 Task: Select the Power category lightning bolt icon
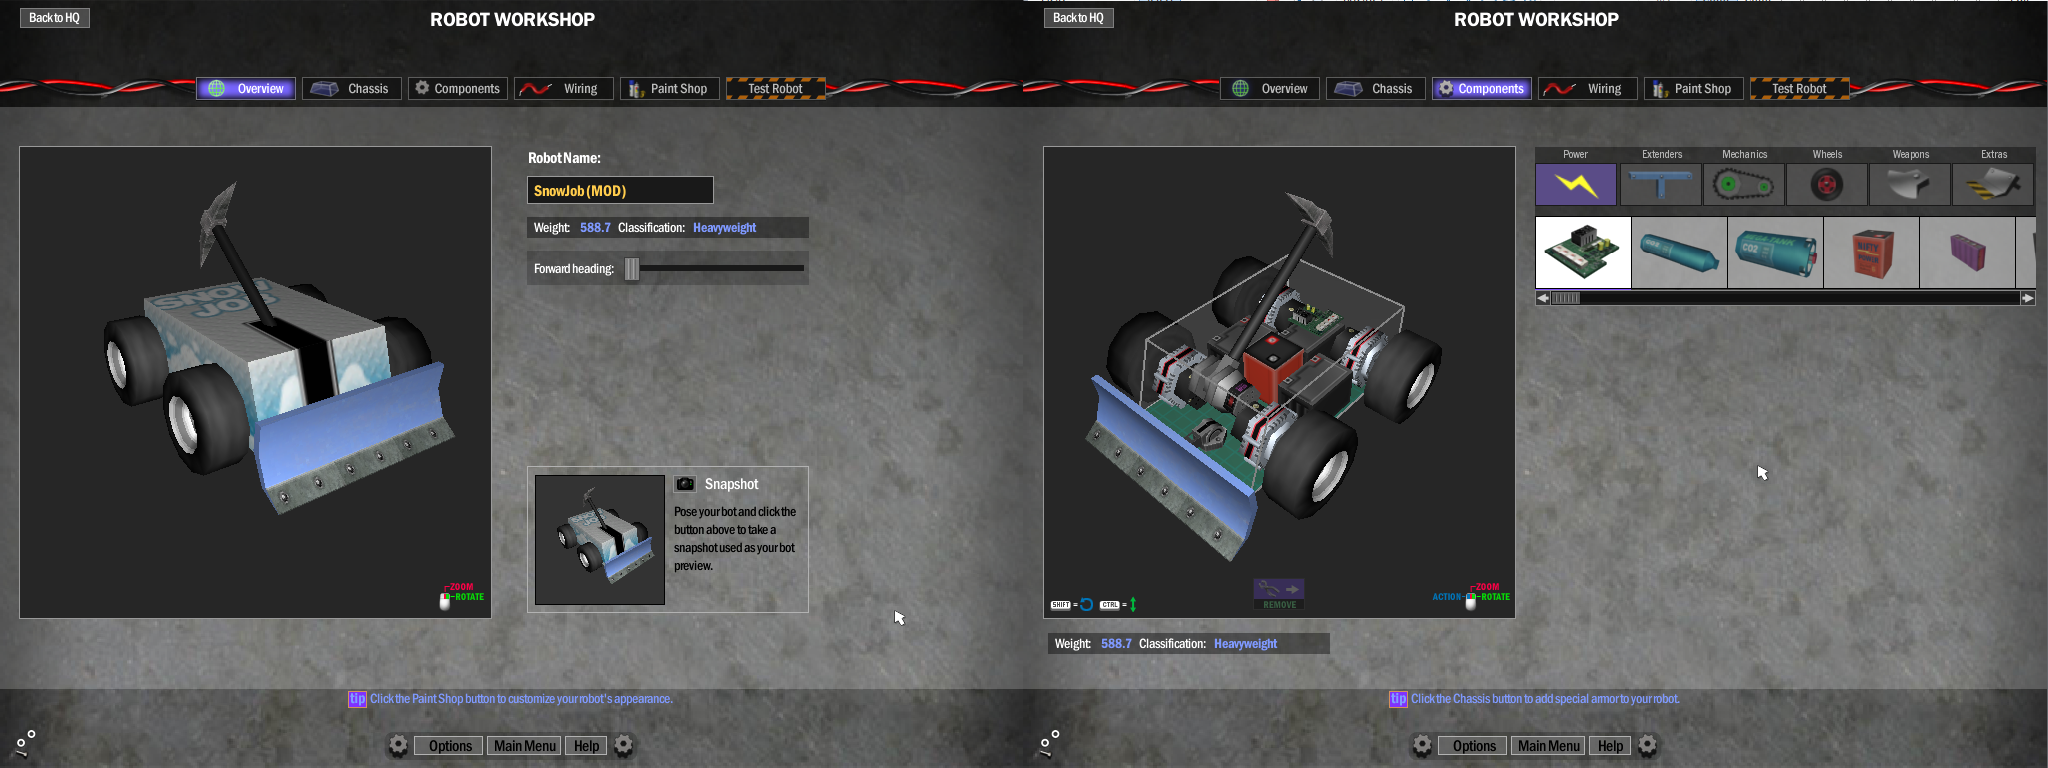point(1575,185)
